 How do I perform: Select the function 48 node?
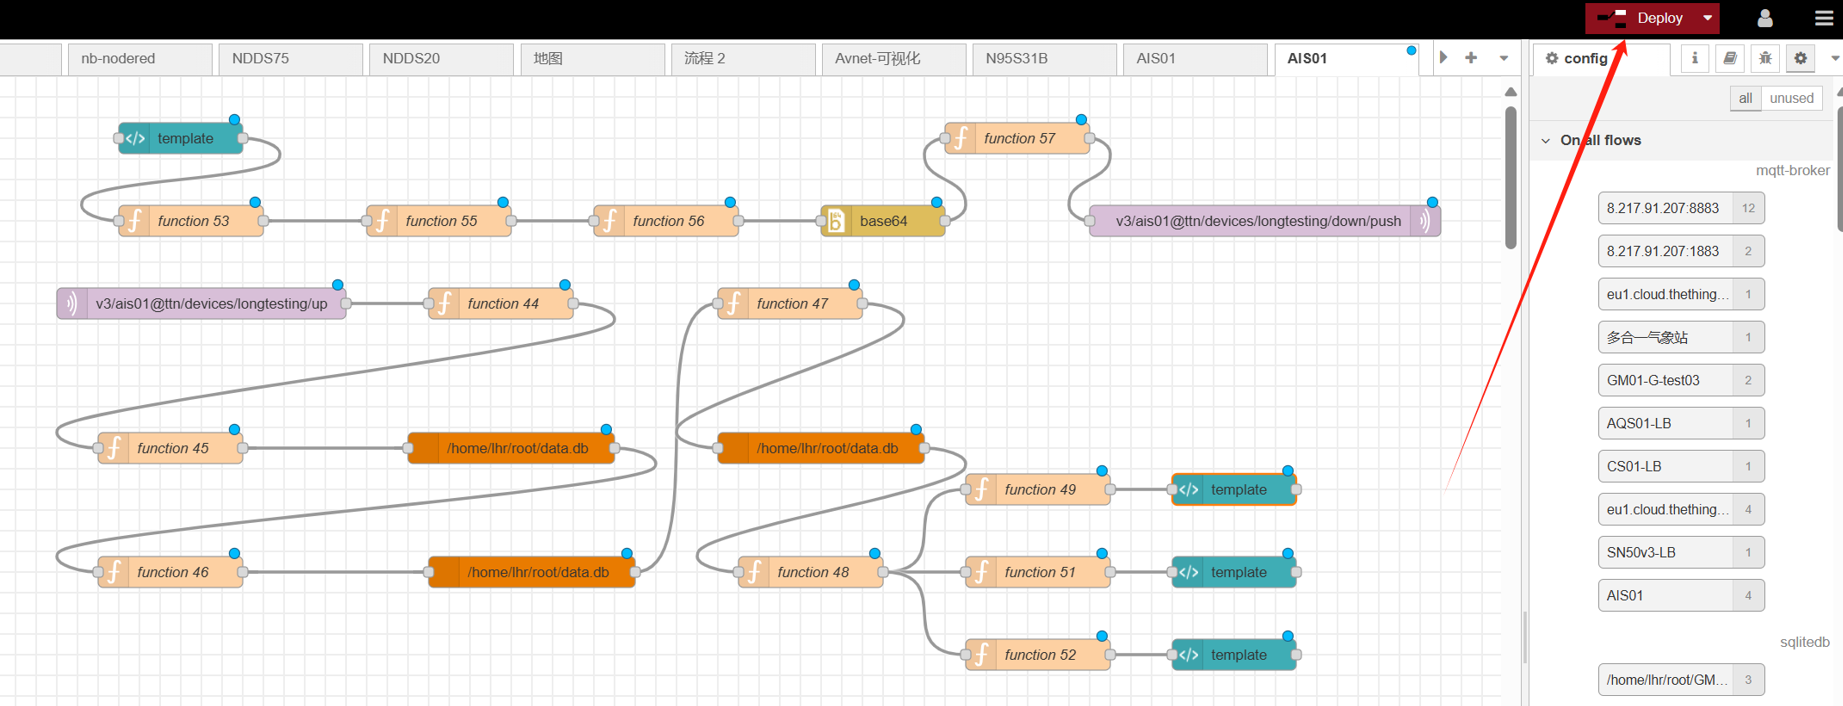810,572
